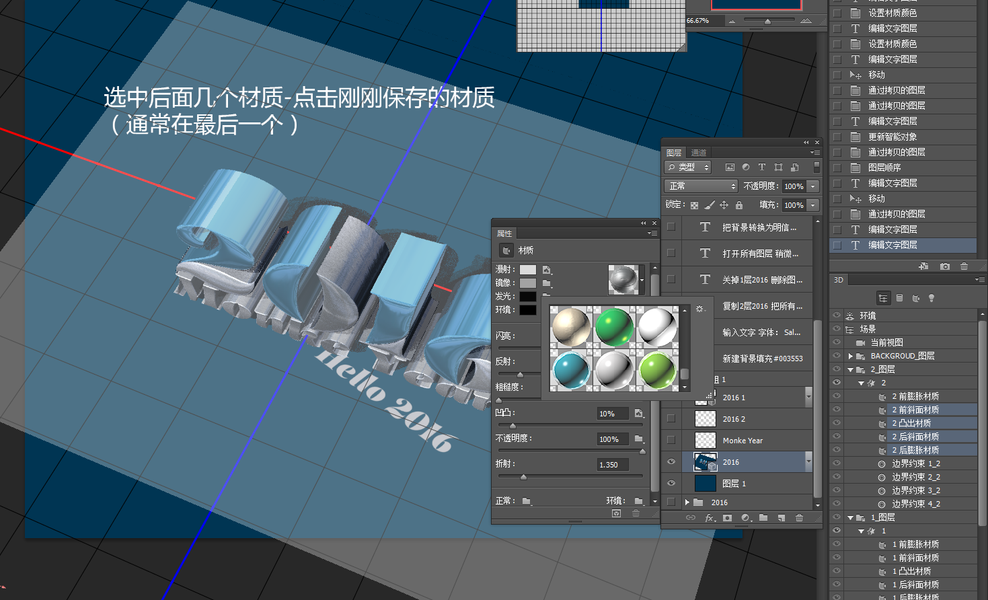Image resolution: width=988 pixels, height=600 pixels.
Task: Toggle visibility of 图层 1 layer
Action: pyautogui.click(x=671, y=483)
